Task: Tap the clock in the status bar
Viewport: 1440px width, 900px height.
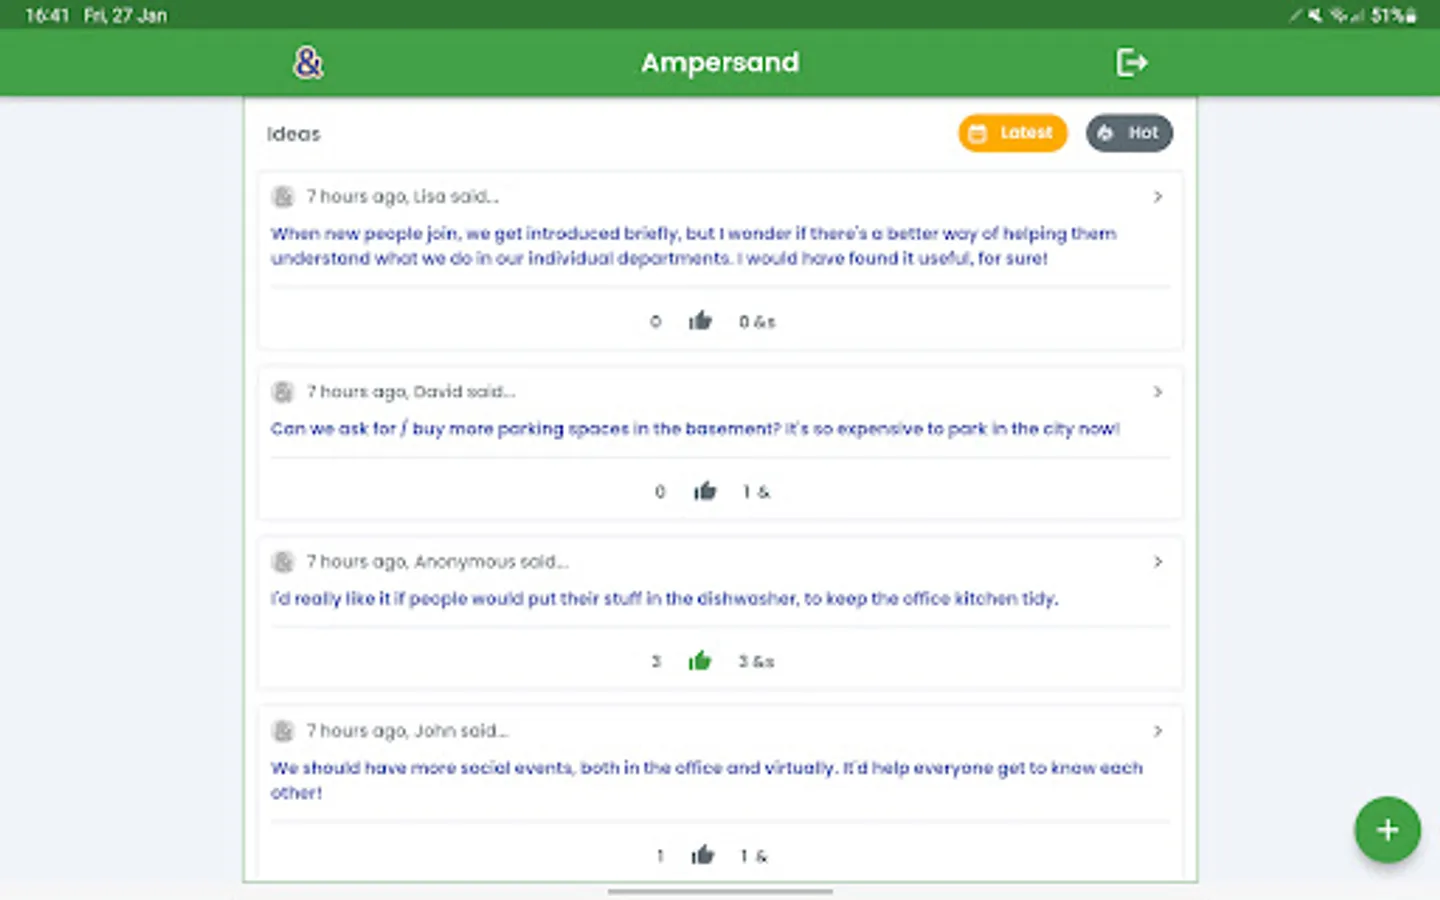Action: (x=47, y=15)
